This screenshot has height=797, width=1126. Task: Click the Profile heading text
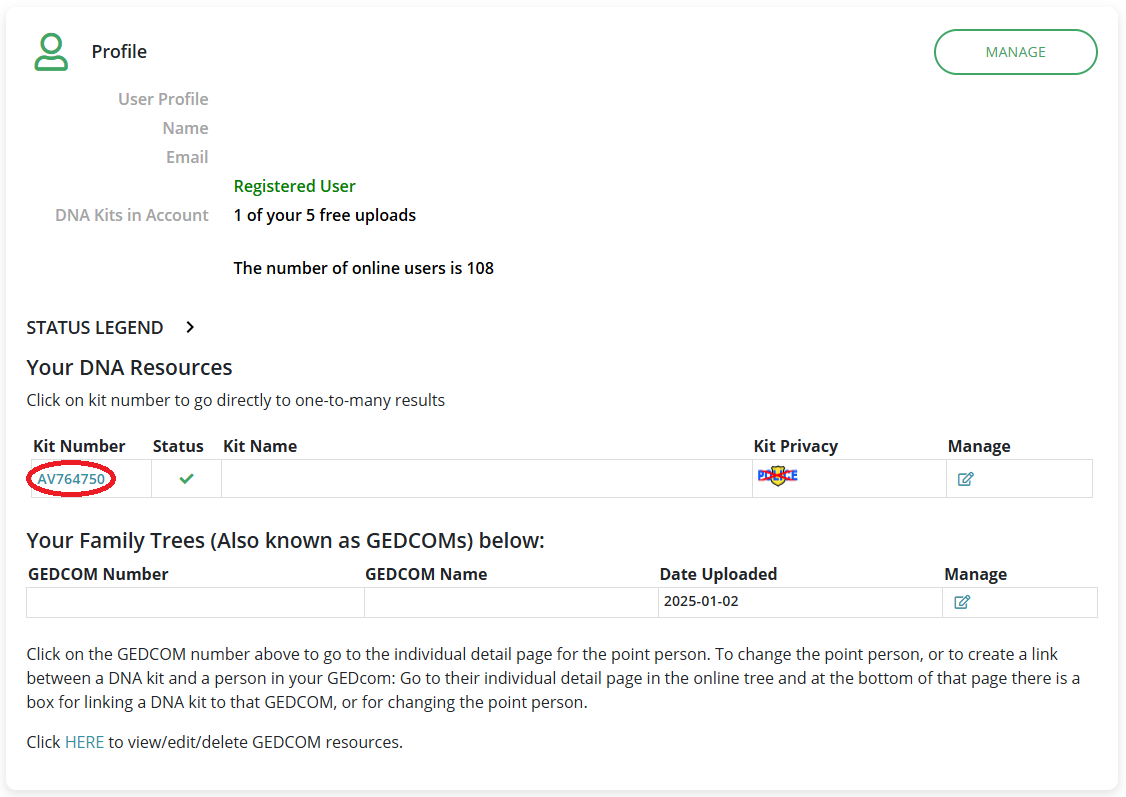(119, 52)
